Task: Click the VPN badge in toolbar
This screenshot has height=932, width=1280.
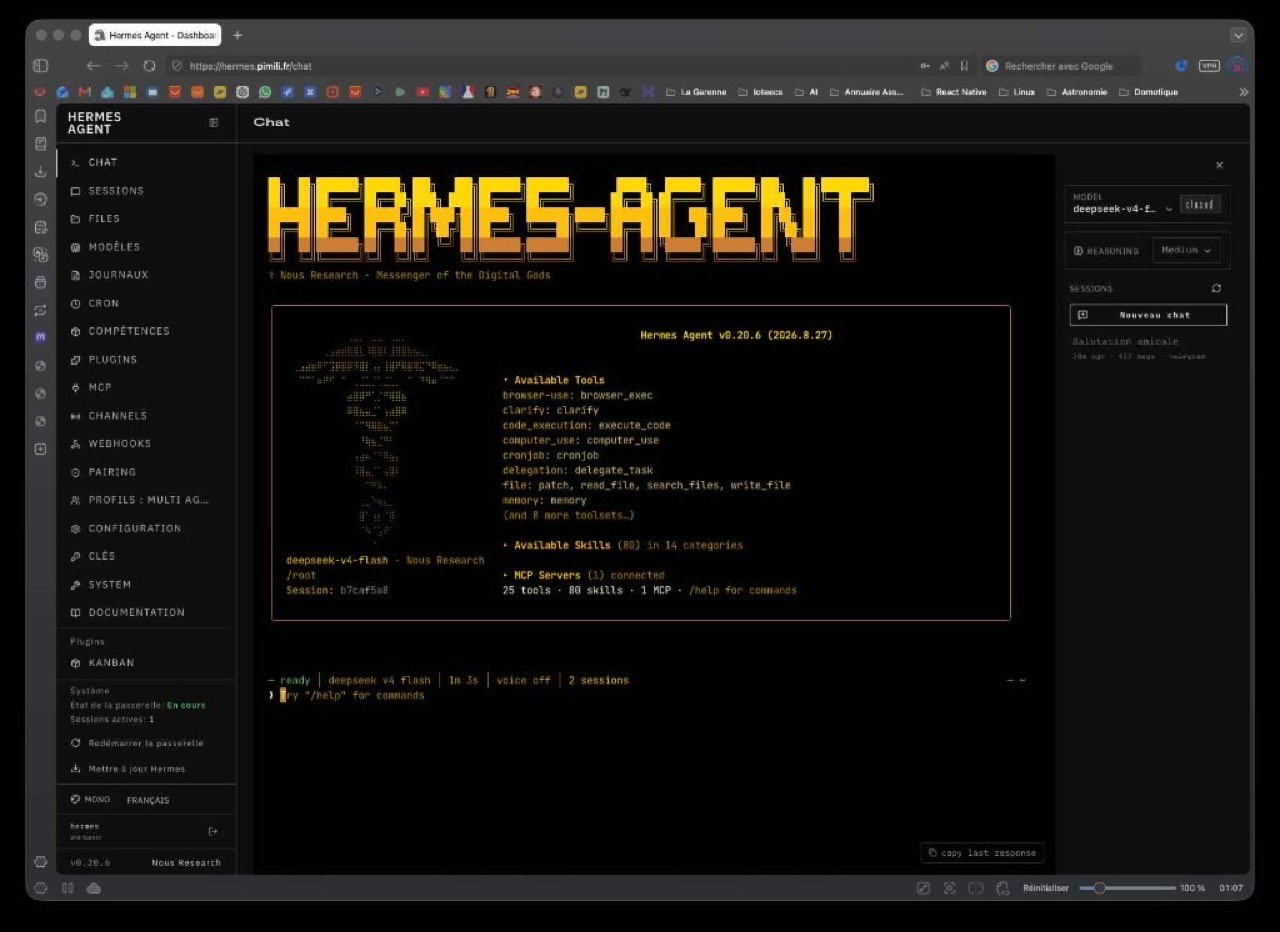Action: pyautogui.click(x=1209, y=66)
